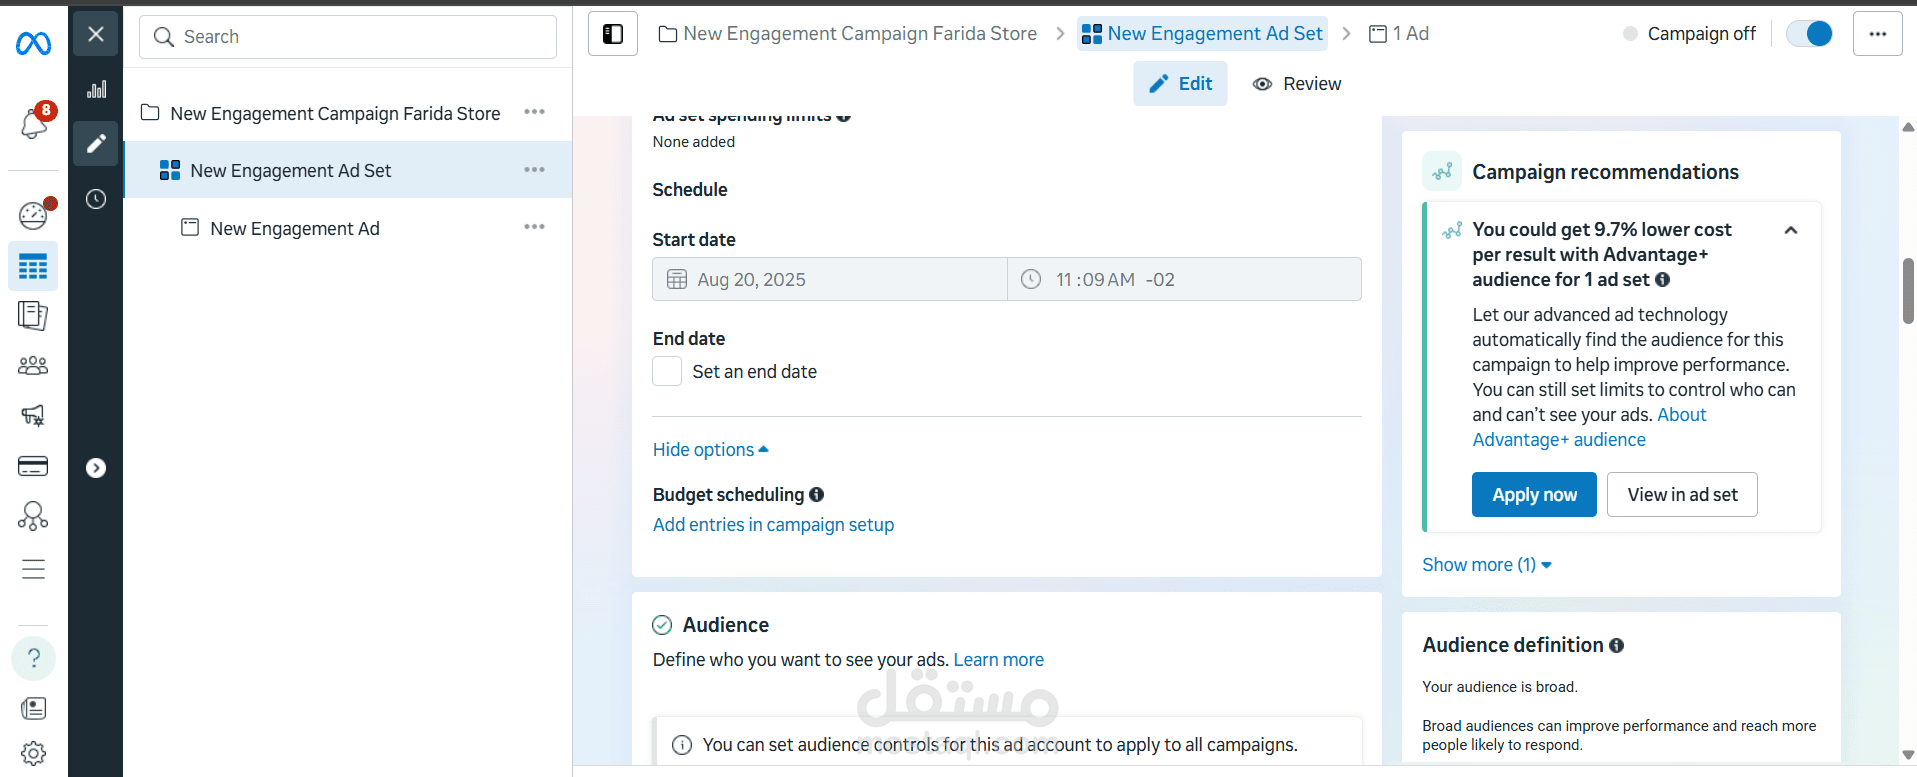Click the Help question mark icon
1917x777 pixels.
click(x=33, y=658)
